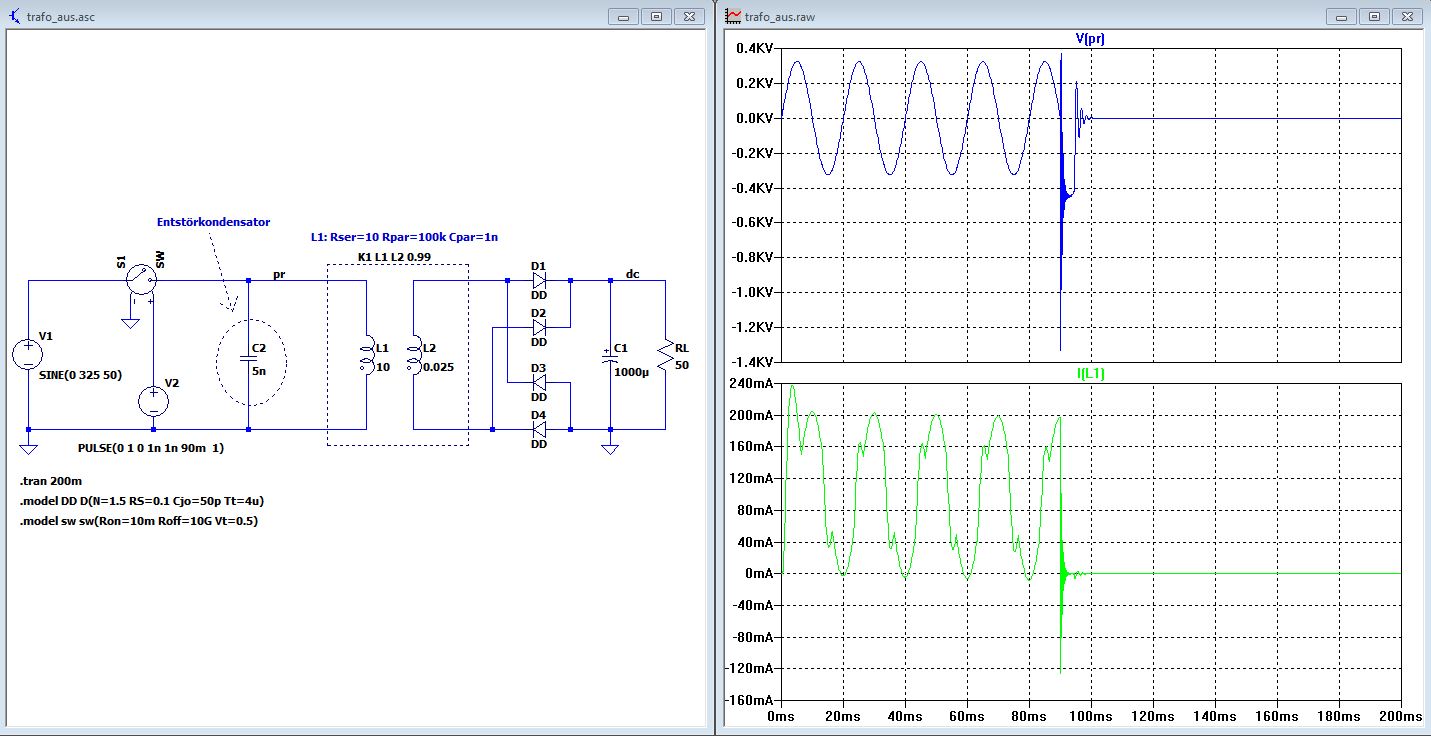Select diode D1 symbol

(x=539, y=280)
